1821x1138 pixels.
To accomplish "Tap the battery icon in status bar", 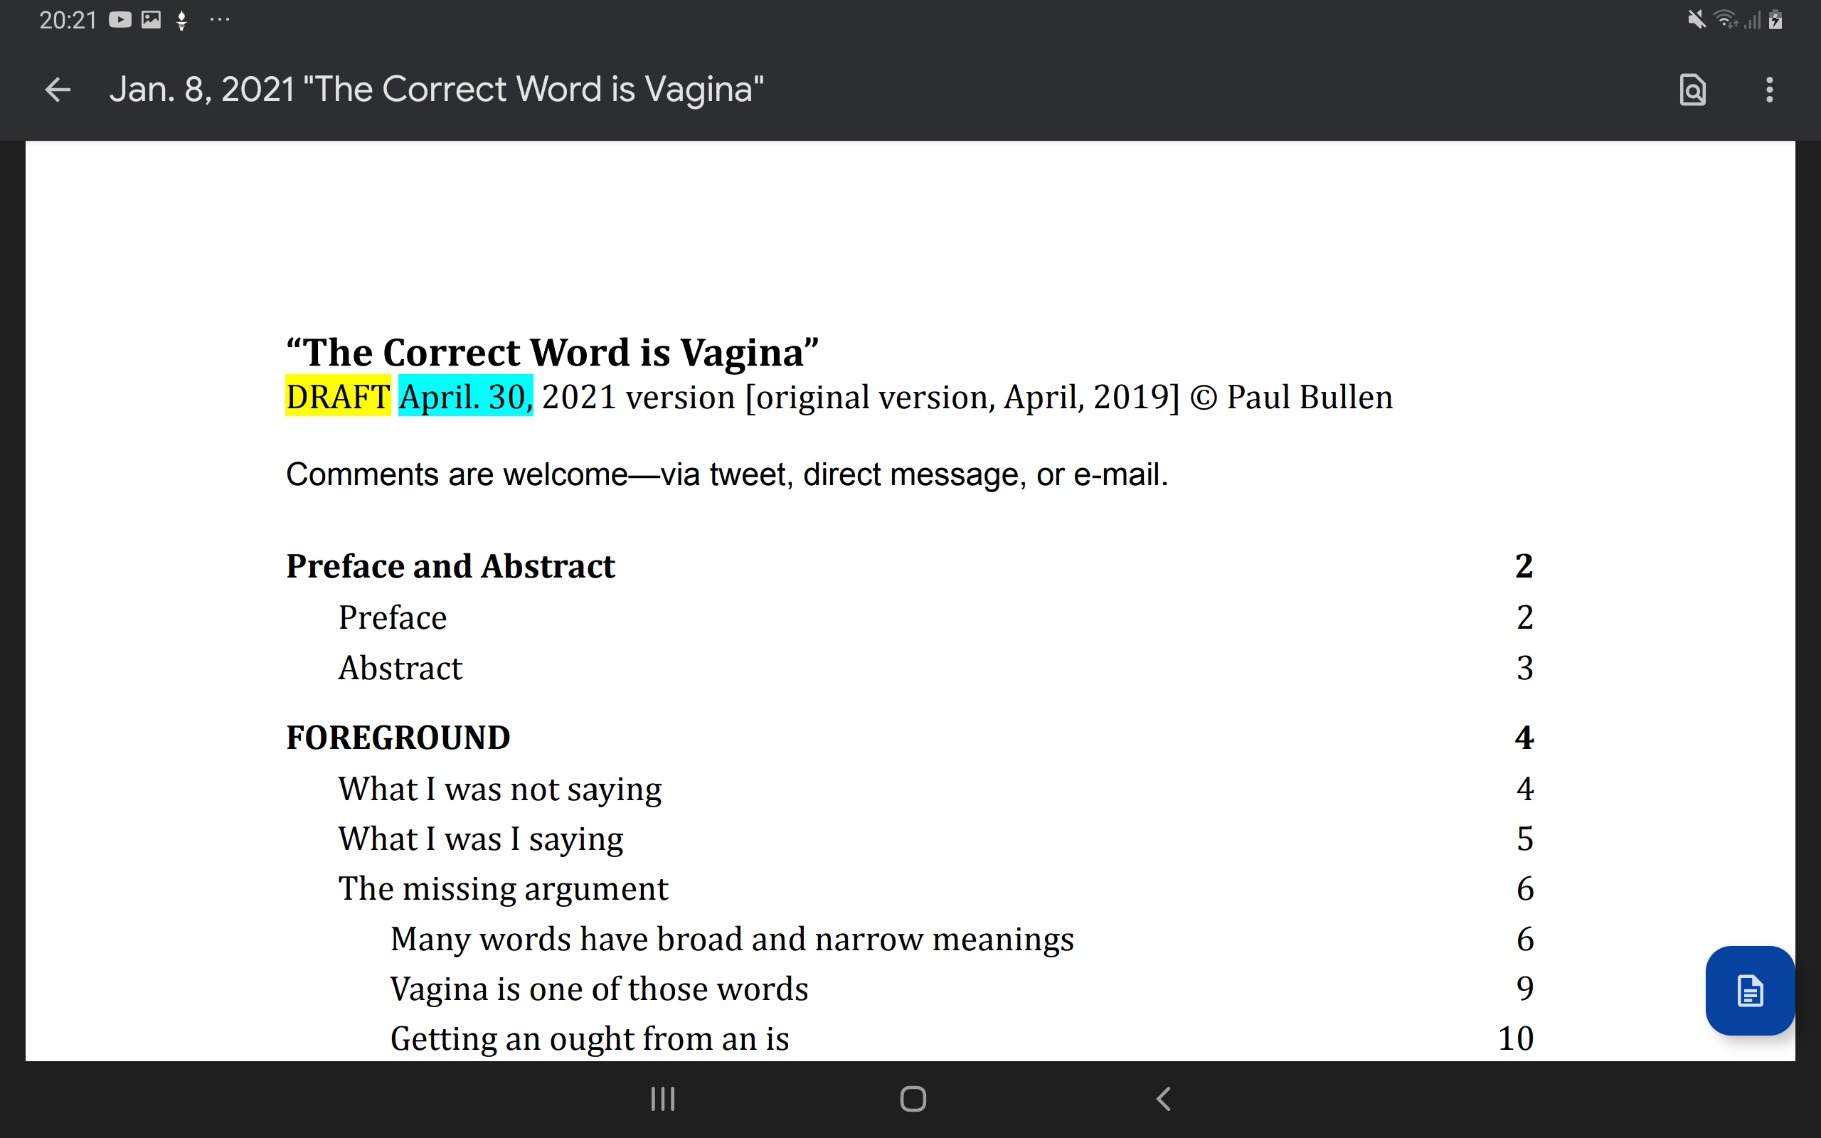I will tap(1775, 20).
